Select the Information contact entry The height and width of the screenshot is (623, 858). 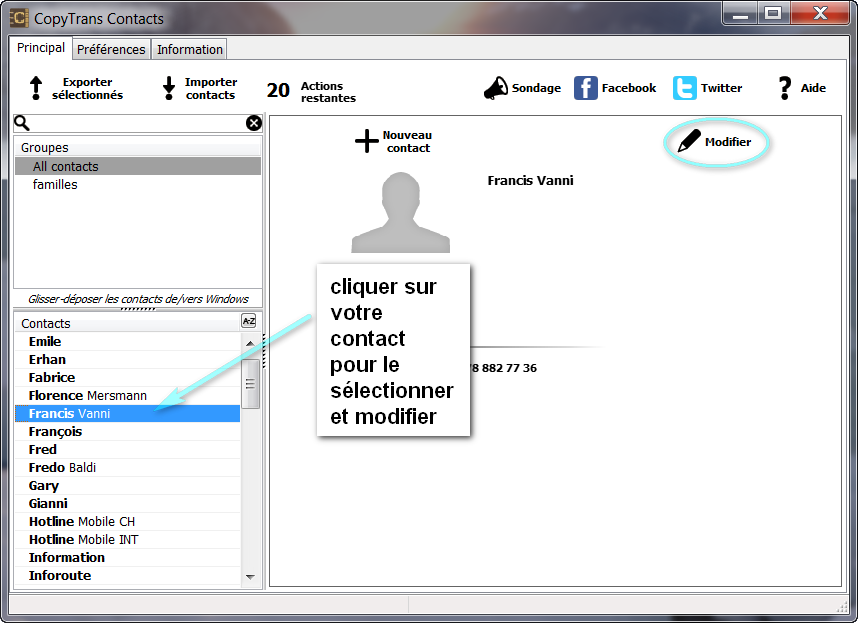pyautogui.click(x=127, y=557)
